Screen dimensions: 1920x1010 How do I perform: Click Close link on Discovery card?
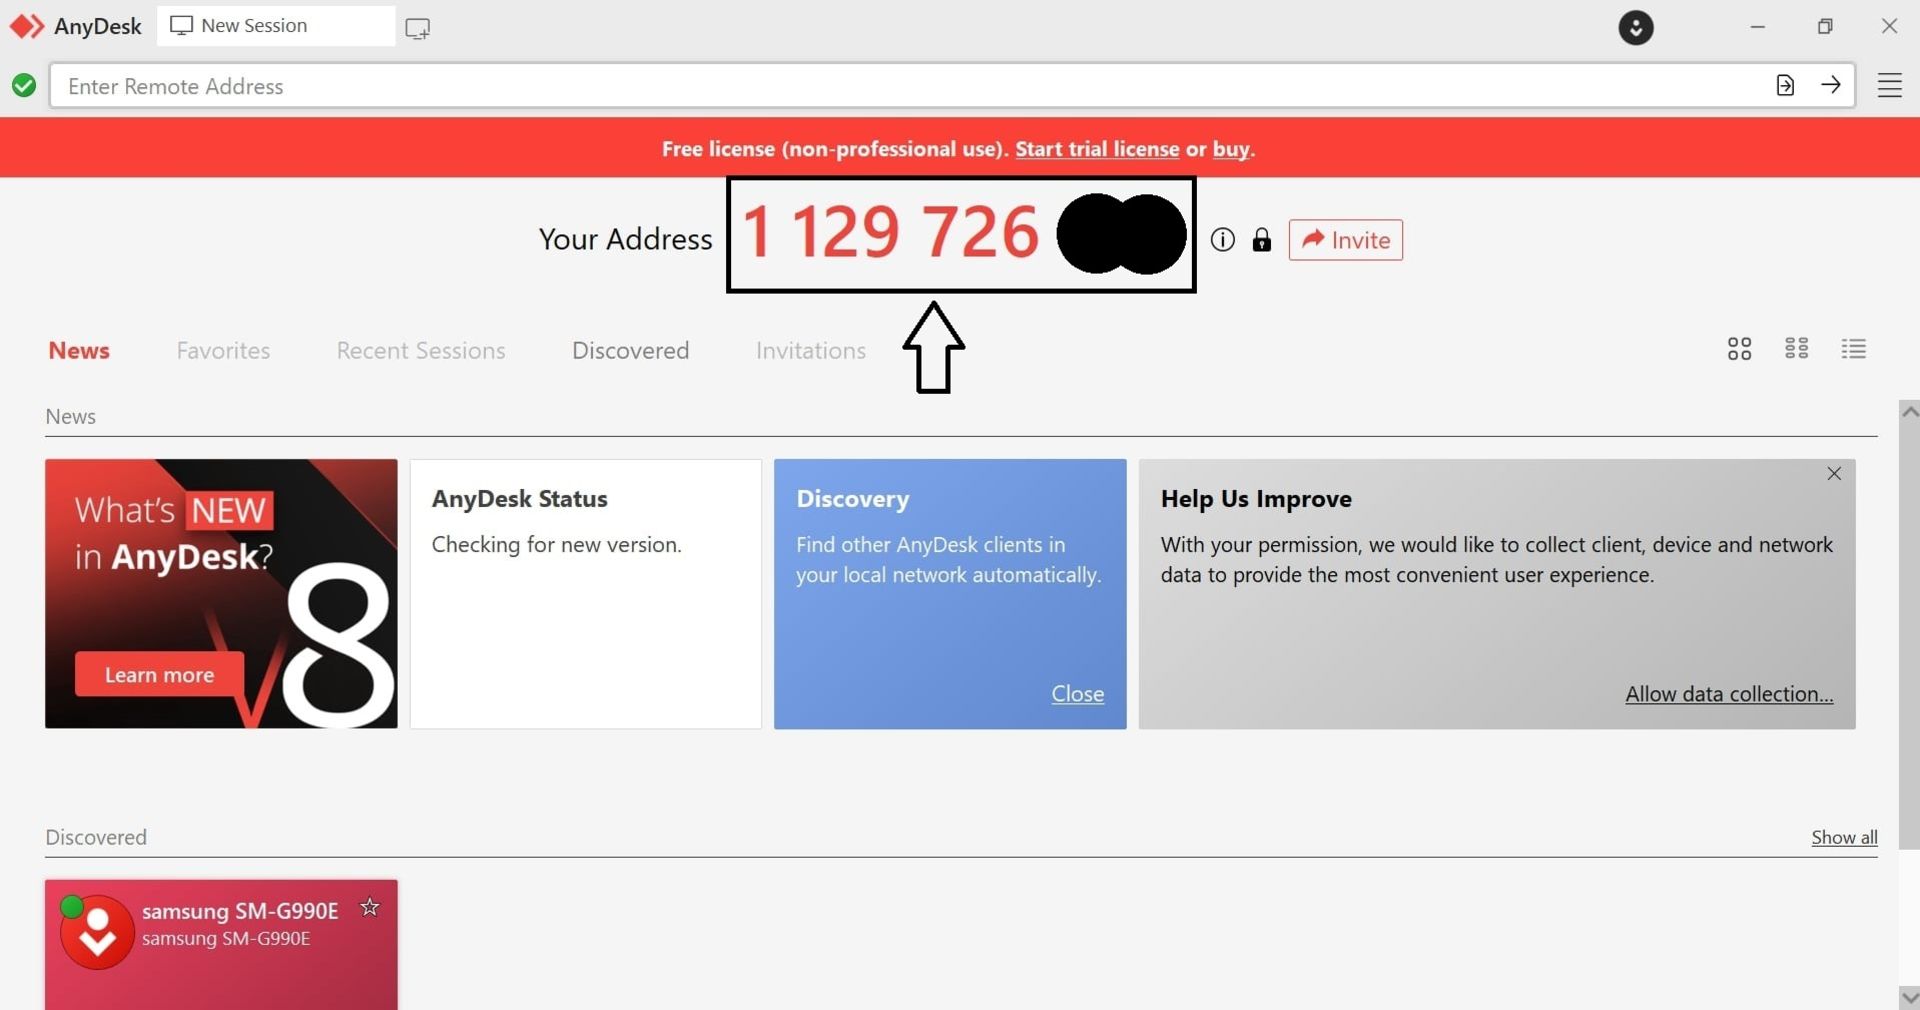point(1077,694)
